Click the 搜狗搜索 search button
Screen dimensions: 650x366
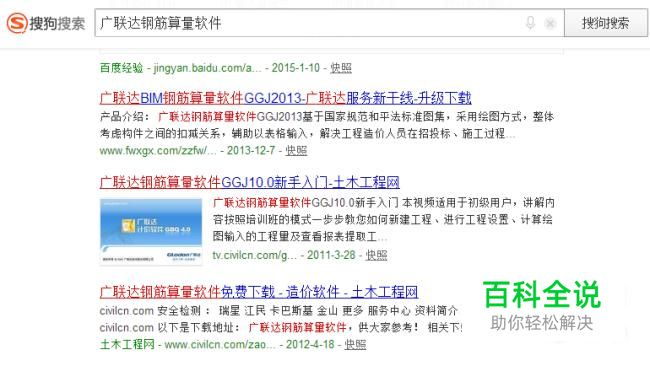(x=605, y=23)
